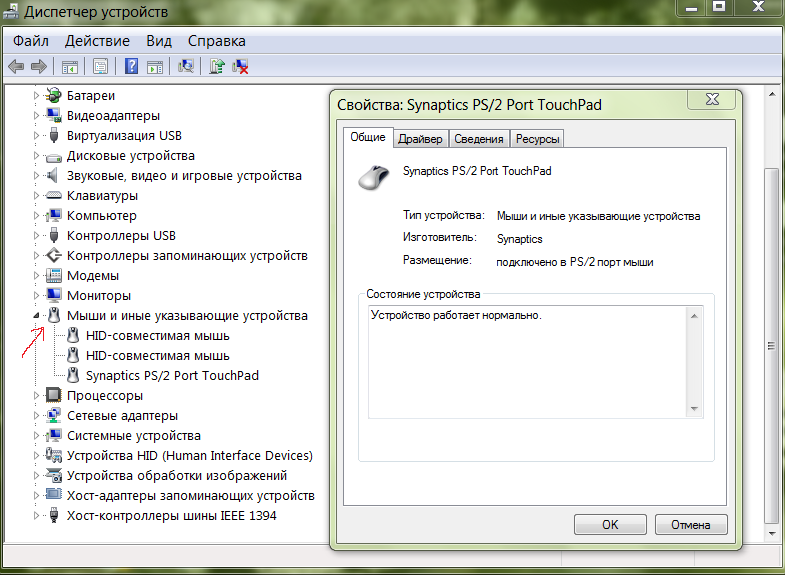Switch to the Сведения tab

[x=479, y=139]
